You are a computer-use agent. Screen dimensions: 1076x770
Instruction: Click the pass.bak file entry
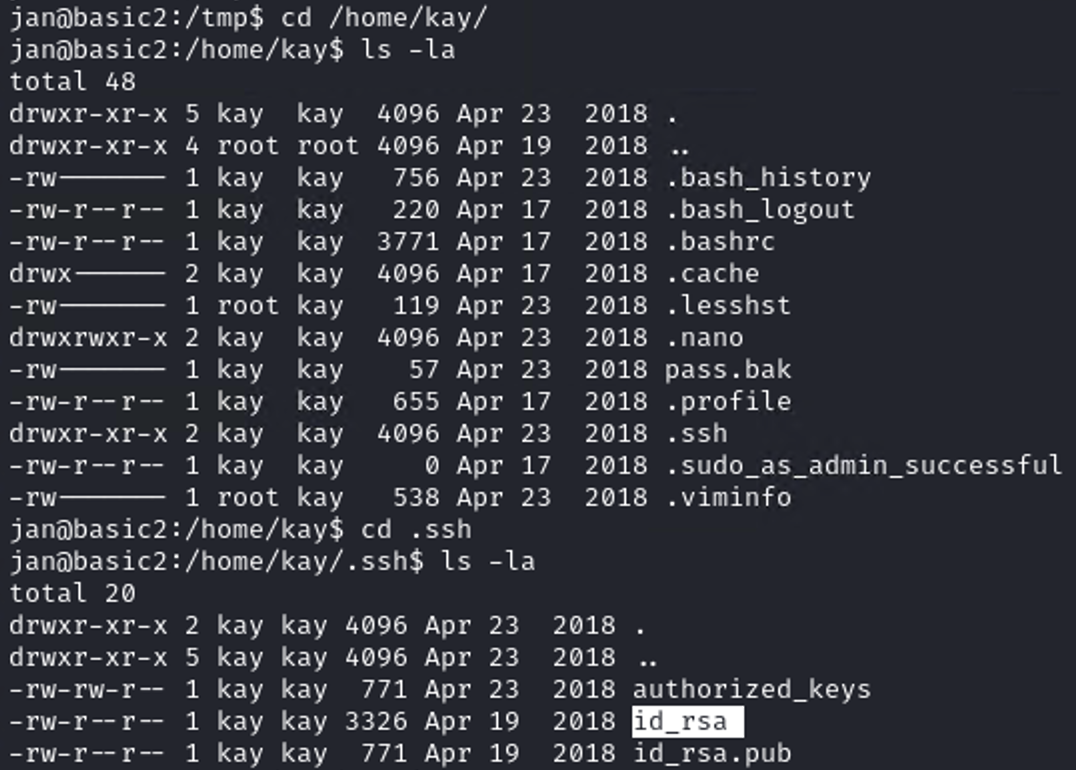(728, 369)
